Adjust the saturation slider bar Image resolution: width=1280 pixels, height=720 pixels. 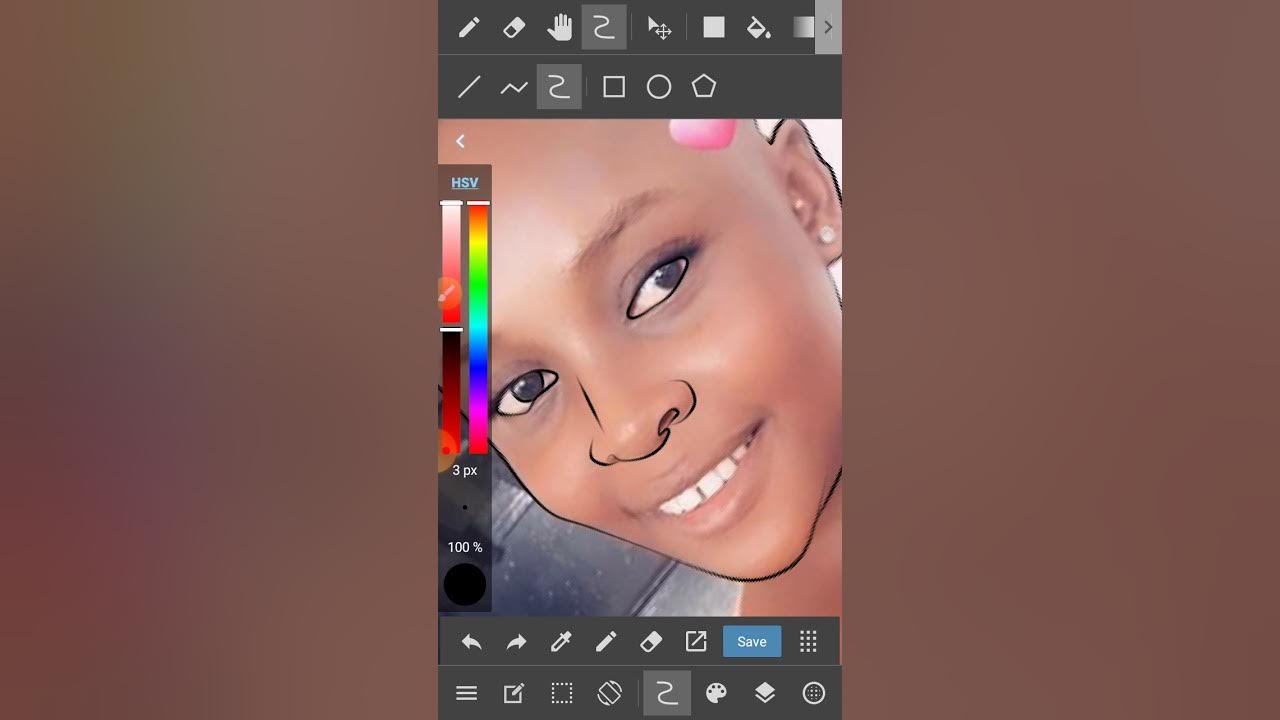pyautogui.click(x=452, y=263)
